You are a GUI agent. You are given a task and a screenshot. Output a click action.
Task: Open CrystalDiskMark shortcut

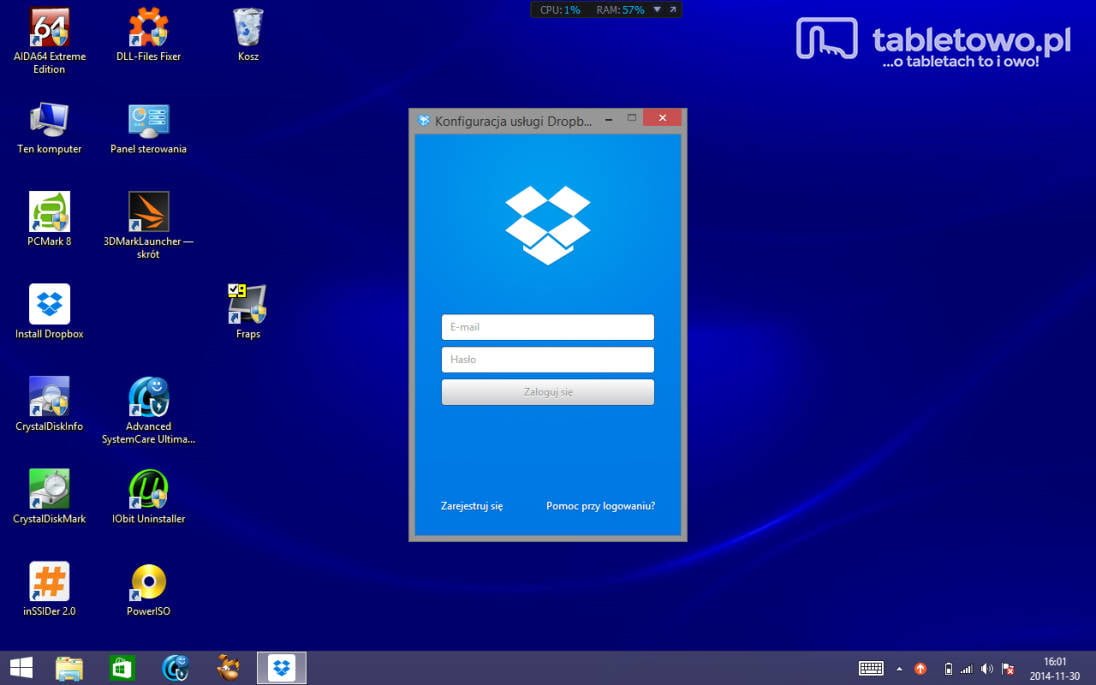(x=49, y=496)
